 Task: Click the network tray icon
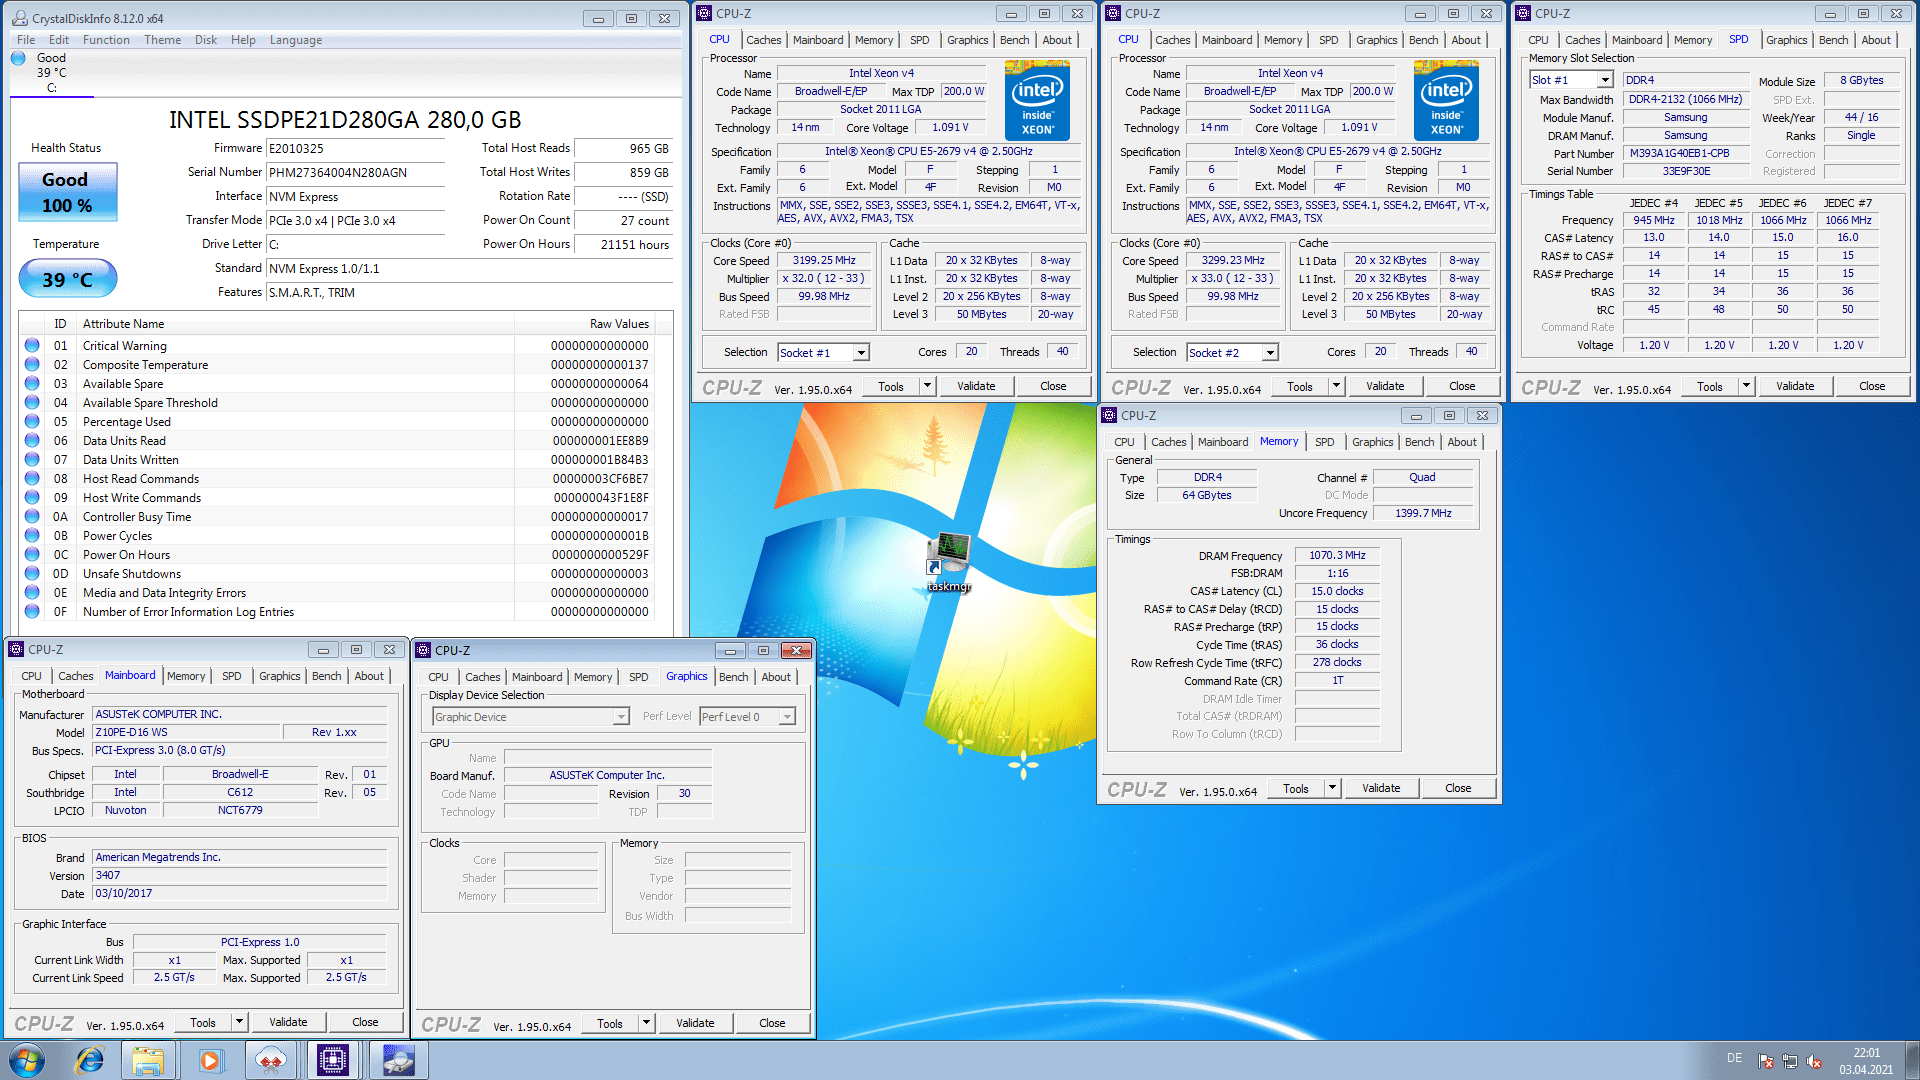1790,1062
